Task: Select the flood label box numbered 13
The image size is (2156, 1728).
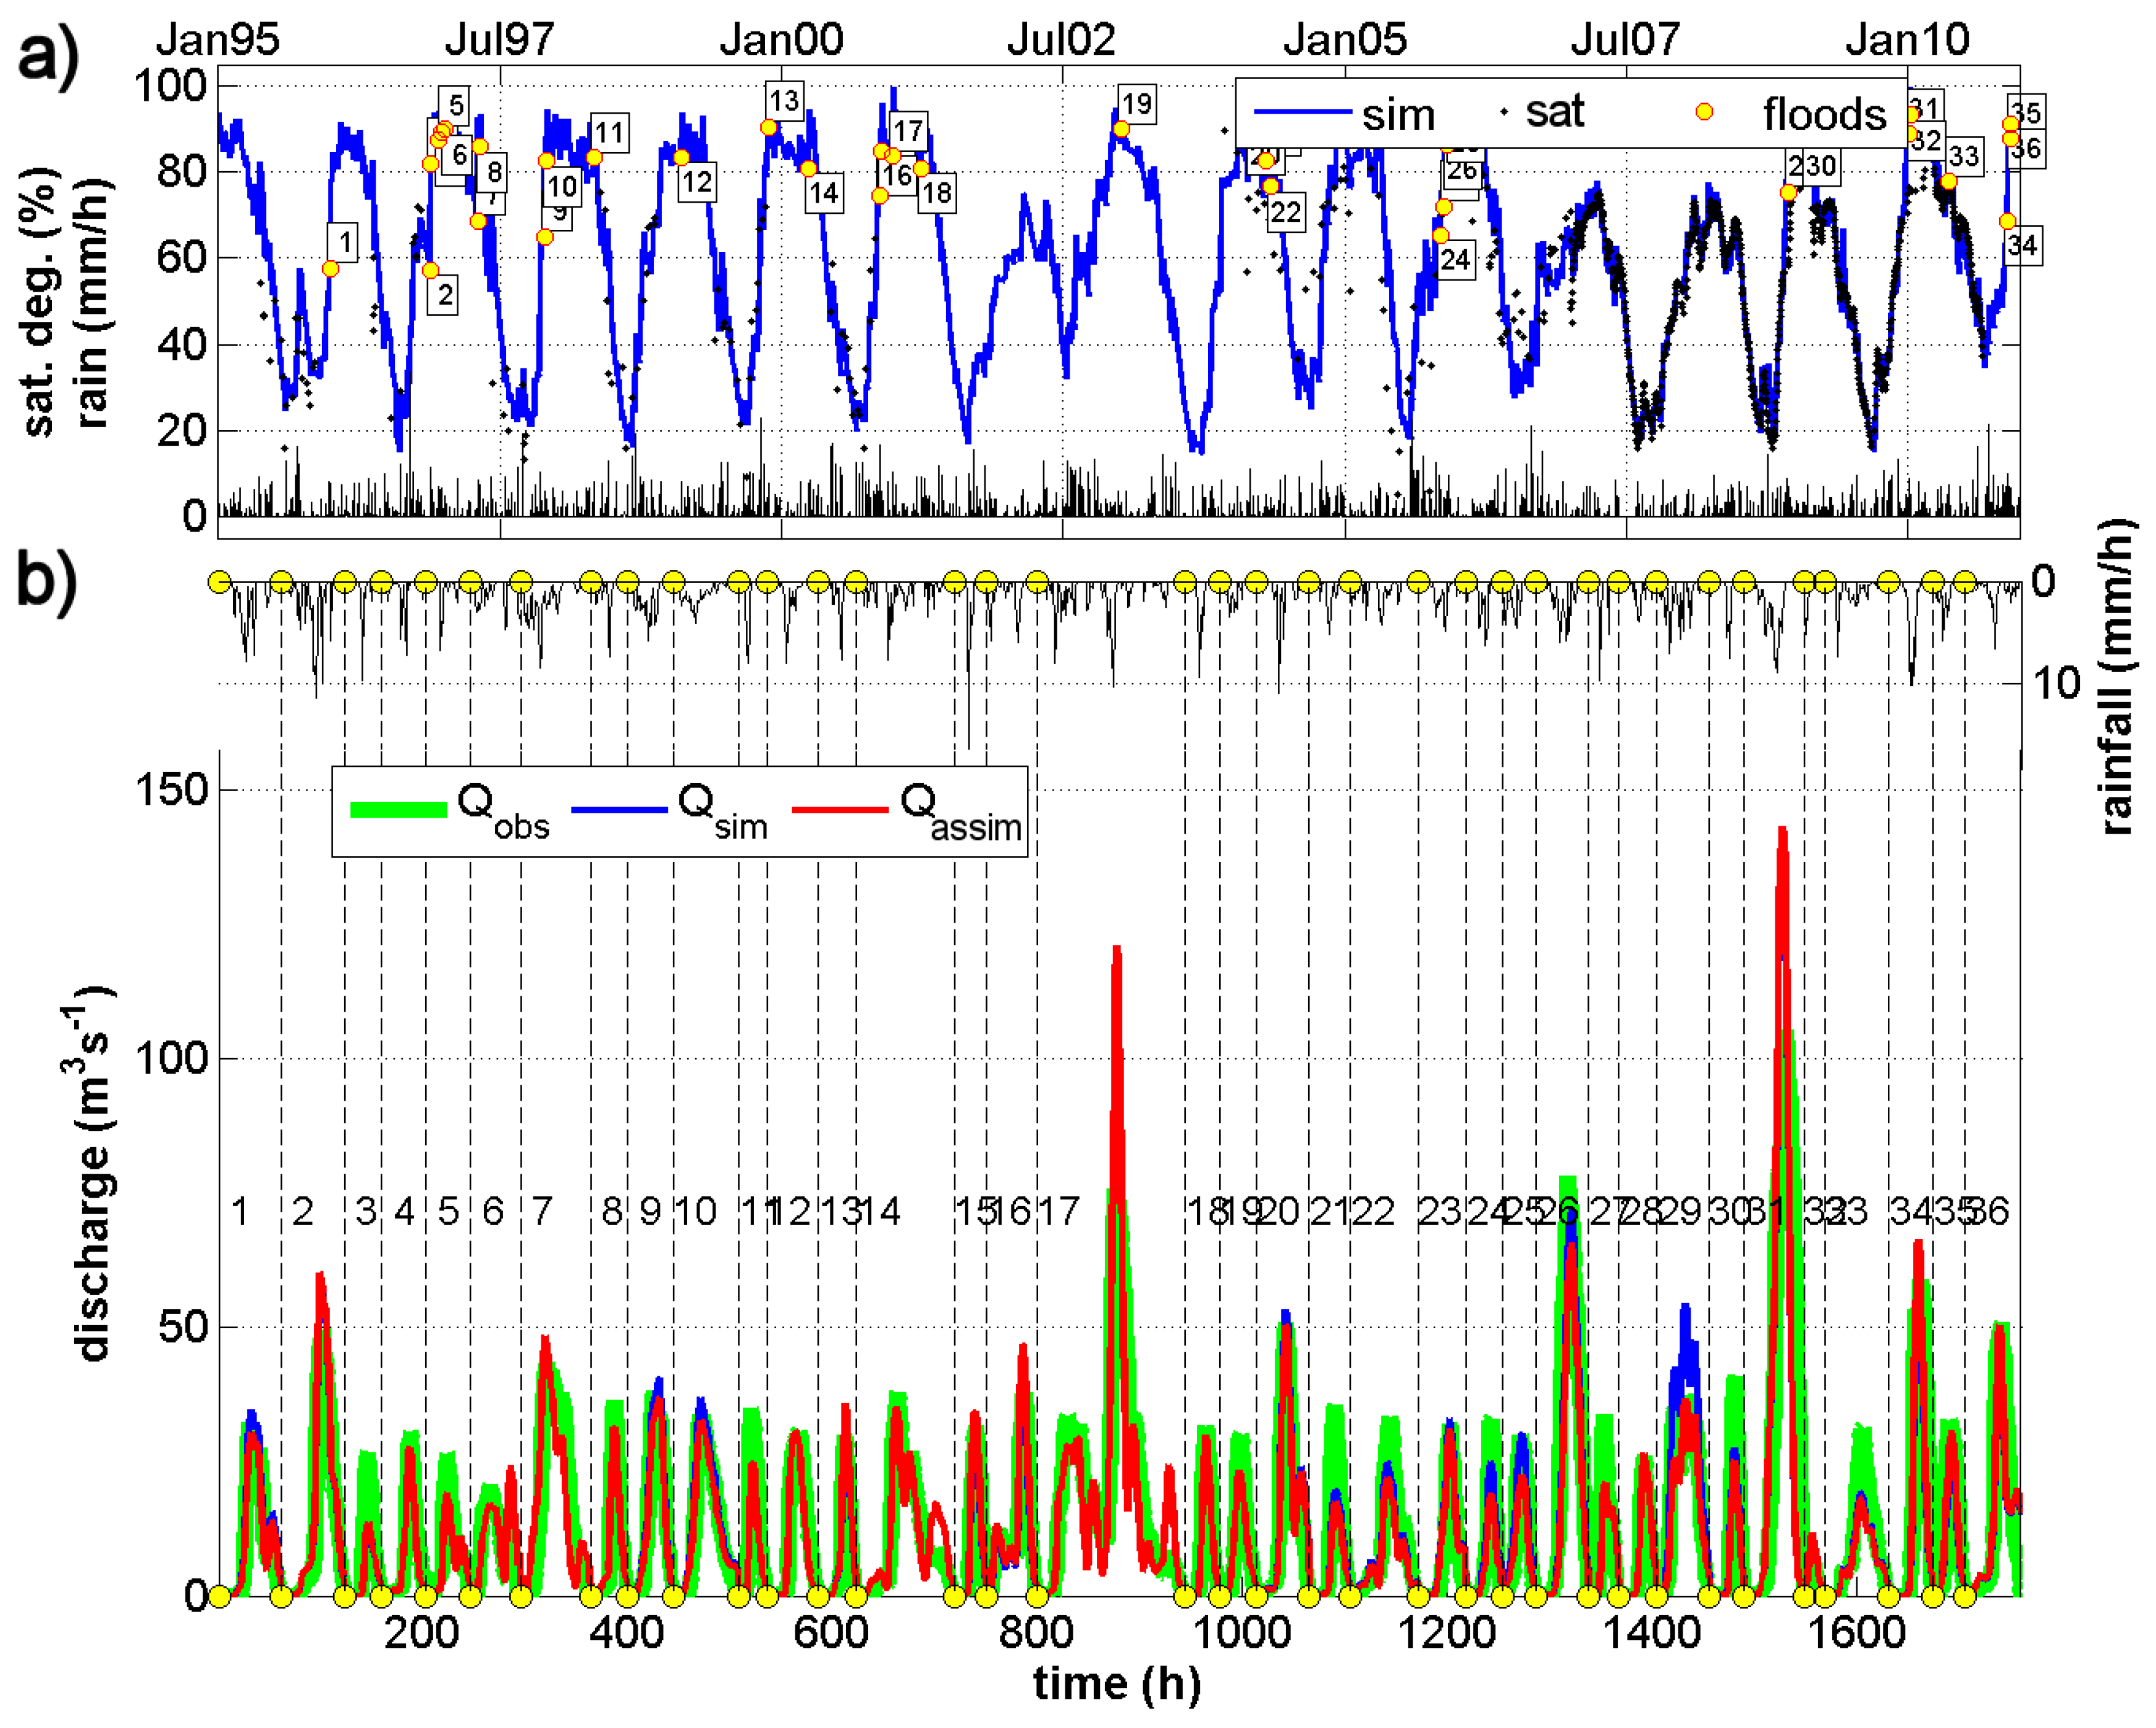Action: point(784,100)
